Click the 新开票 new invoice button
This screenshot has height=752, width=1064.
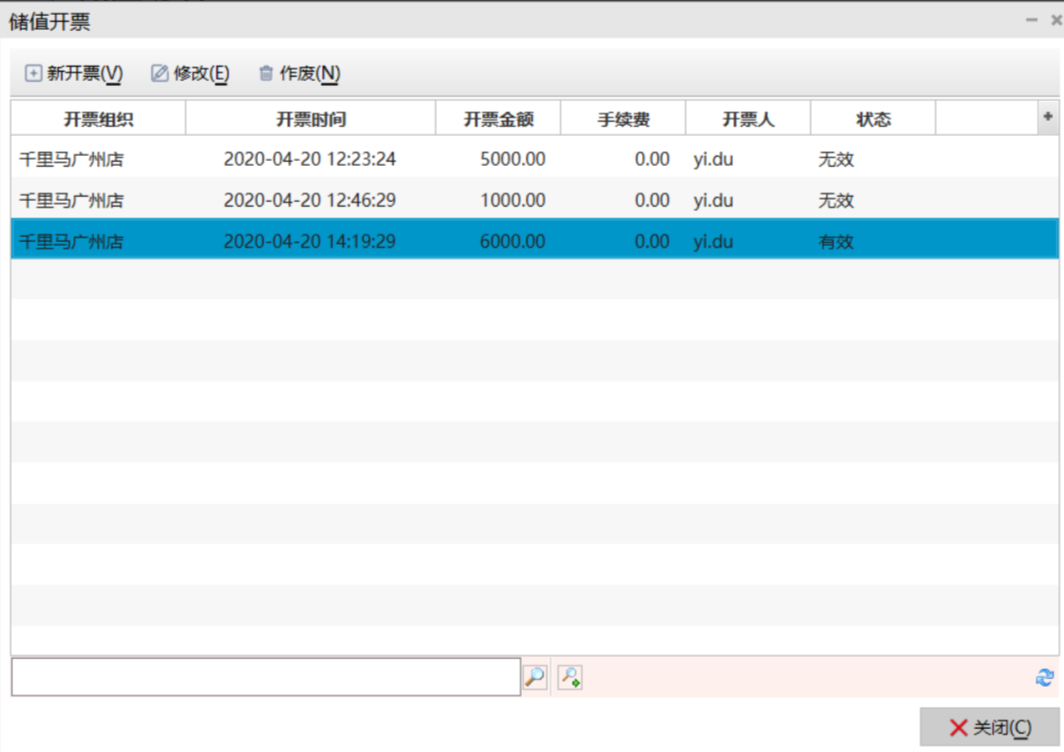[x=74, y=73]
